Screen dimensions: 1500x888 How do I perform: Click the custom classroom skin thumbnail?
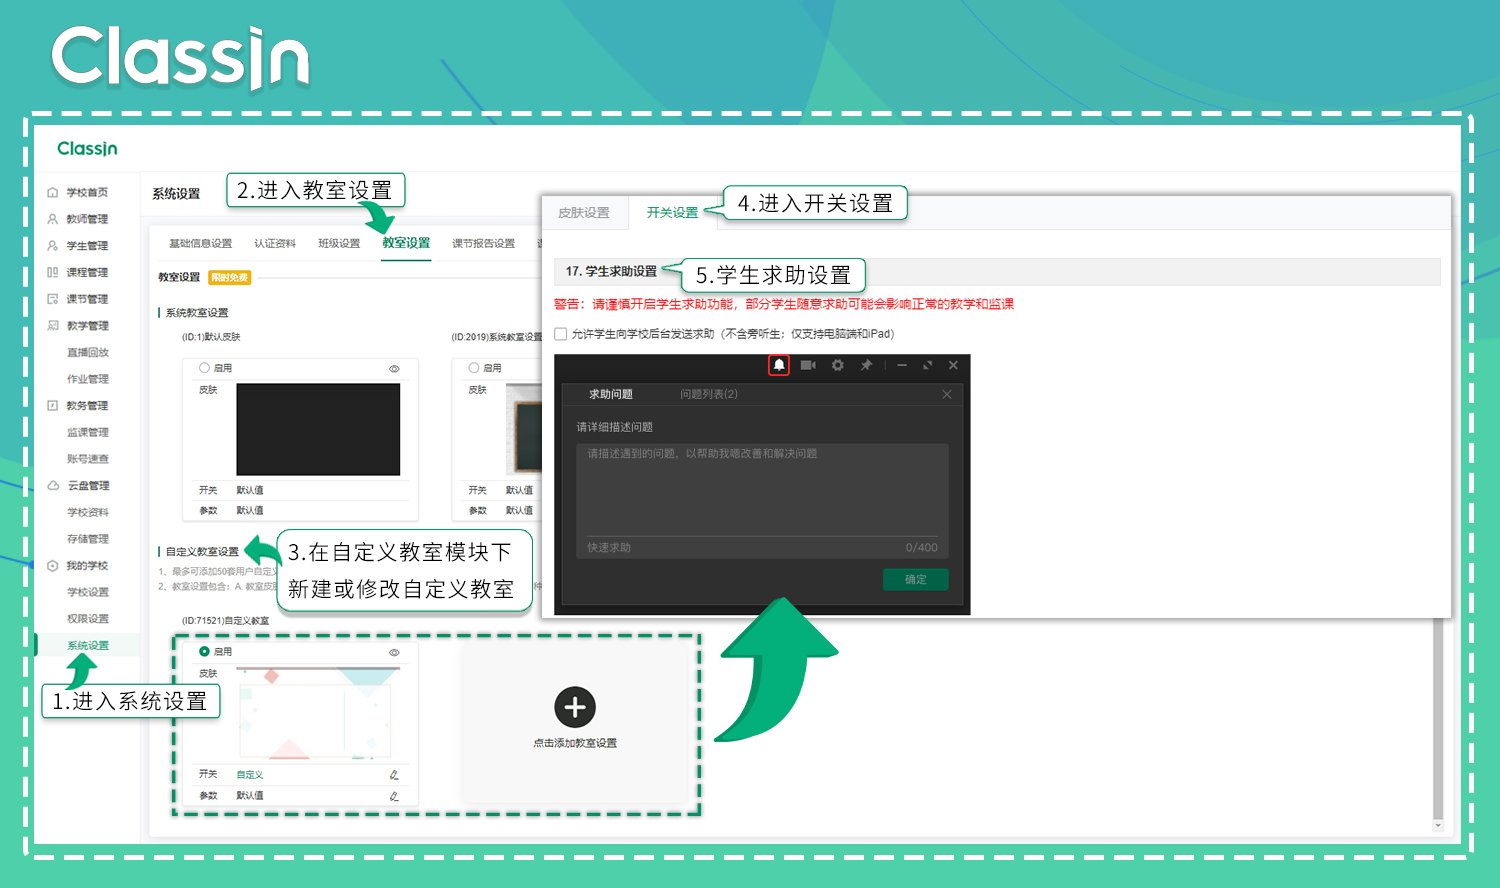click(x=318, y=713)
